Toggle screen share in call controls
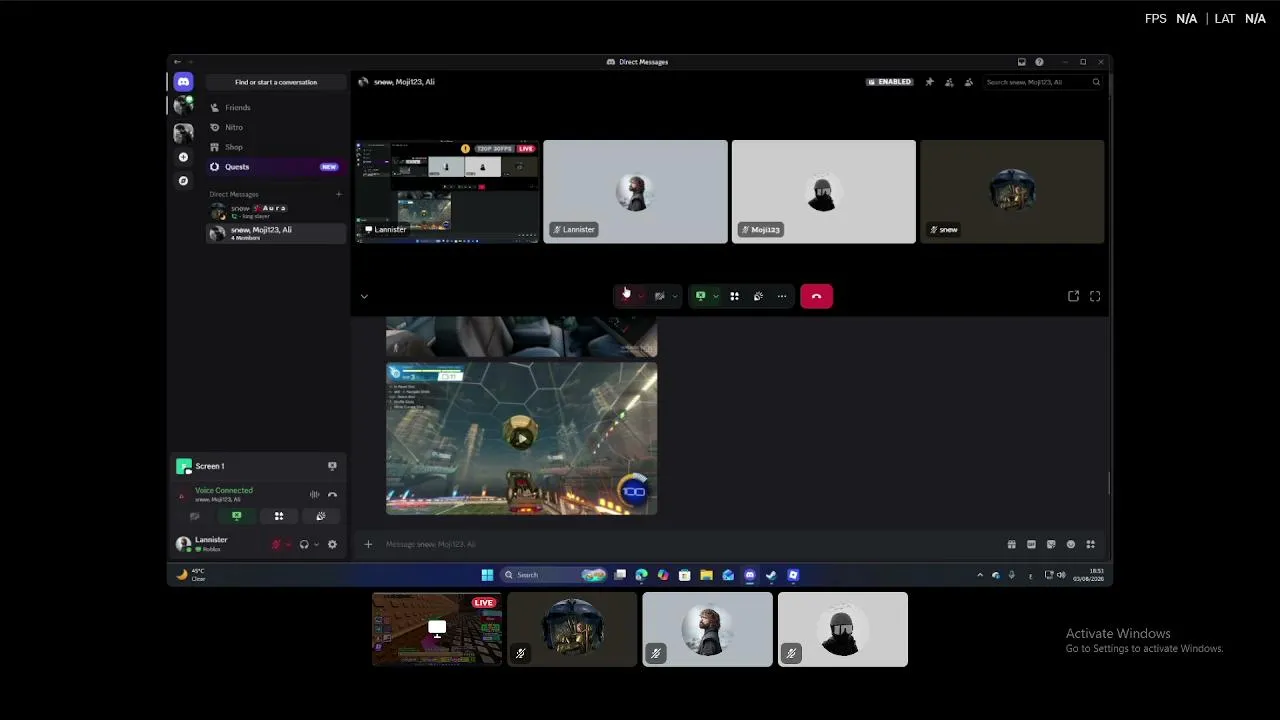 click(700, 296)
